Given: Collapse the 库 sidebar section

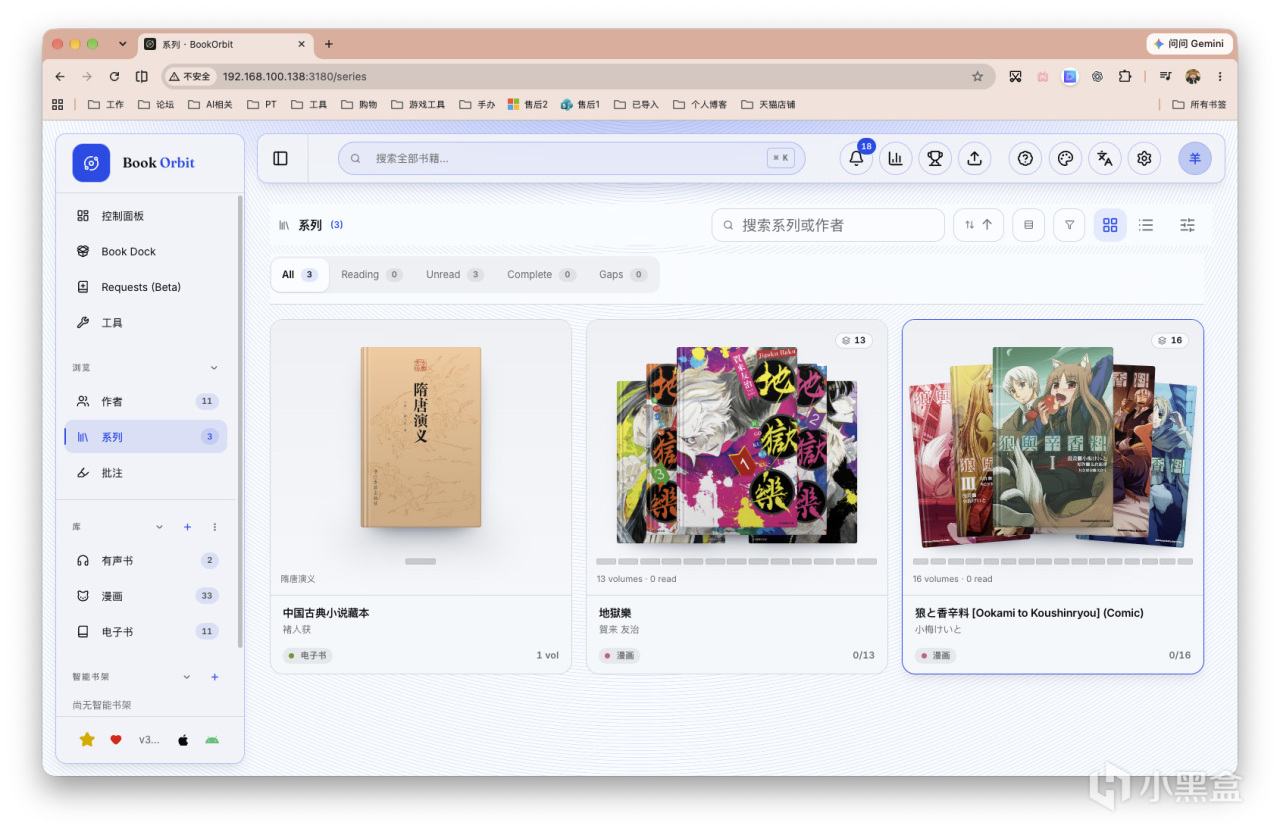Looking at the screenshot, I should (159, 527).
